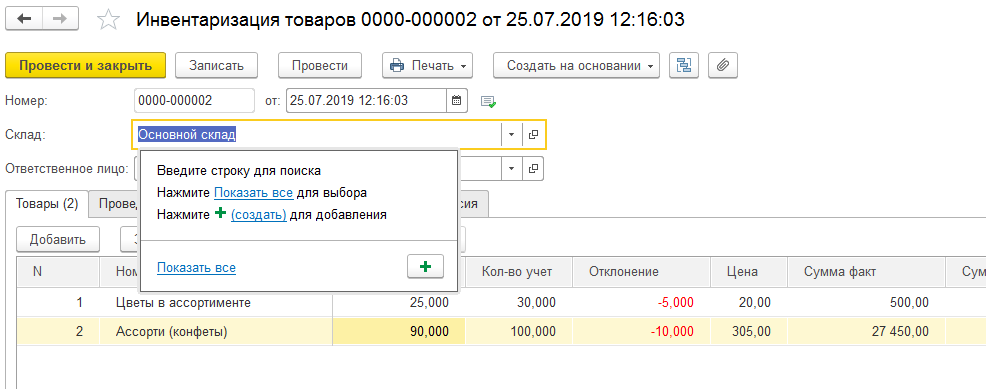Viewport: 986px width, 389px height.
Task: Click the Номер input field
Action: (194, 101)
